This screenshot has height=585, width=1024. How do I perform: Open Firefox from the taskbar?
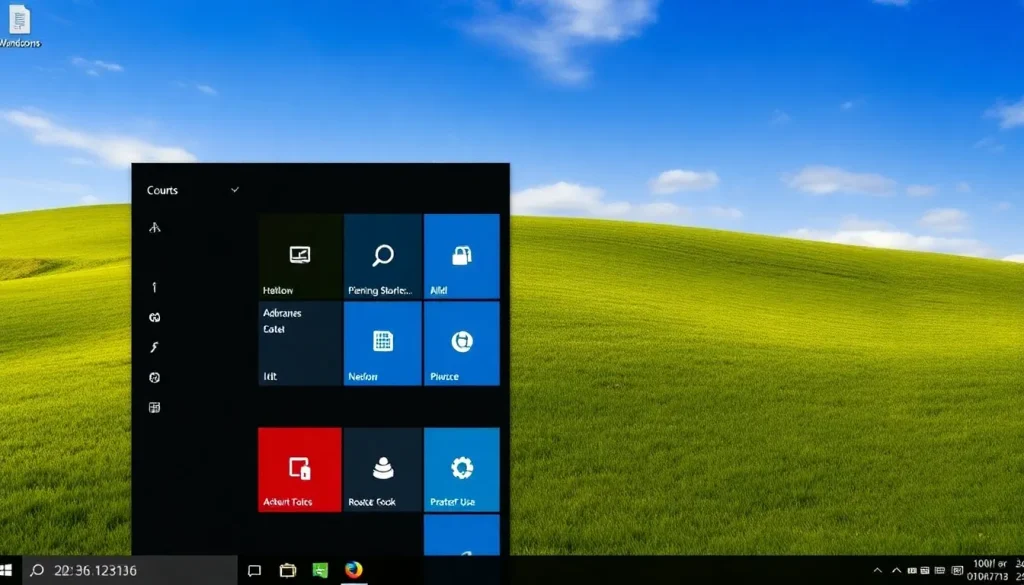point(354,569)
